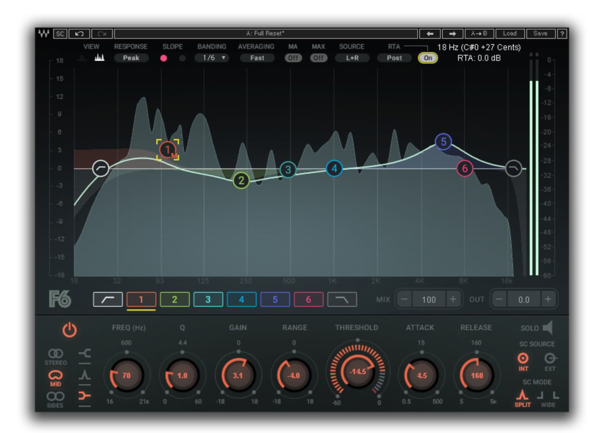This screenshot has width=600, height=433.
Task: Select the dim curve view icon
Action: tap(82, 58)
